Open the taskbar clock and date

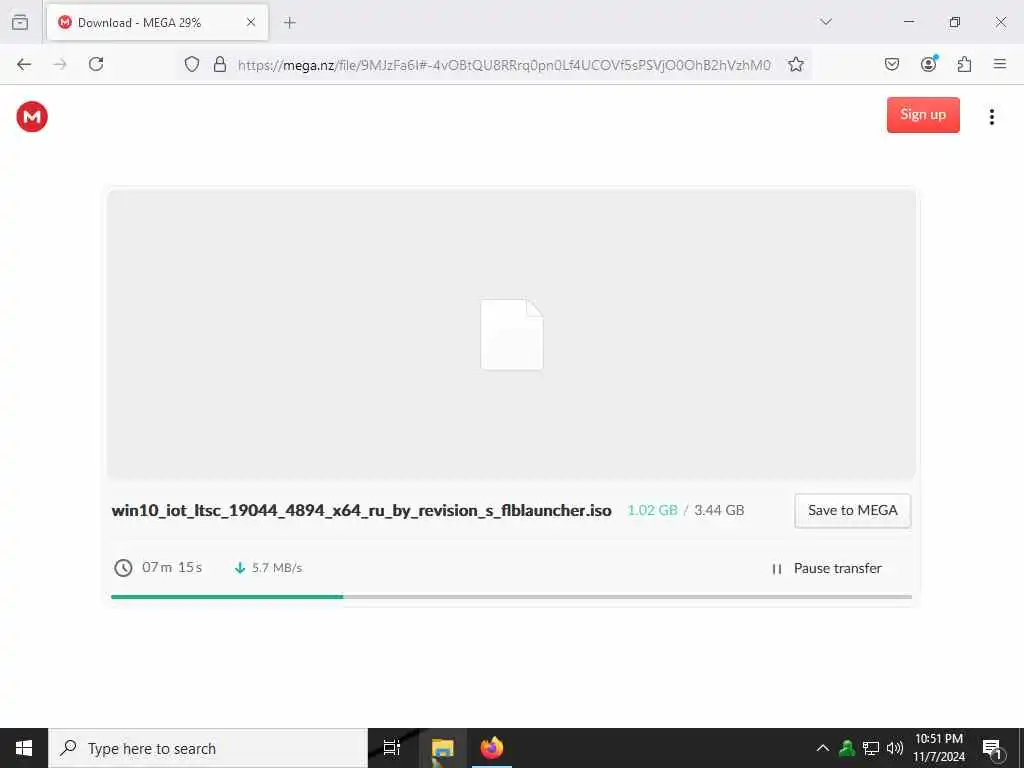click(938, 748)
